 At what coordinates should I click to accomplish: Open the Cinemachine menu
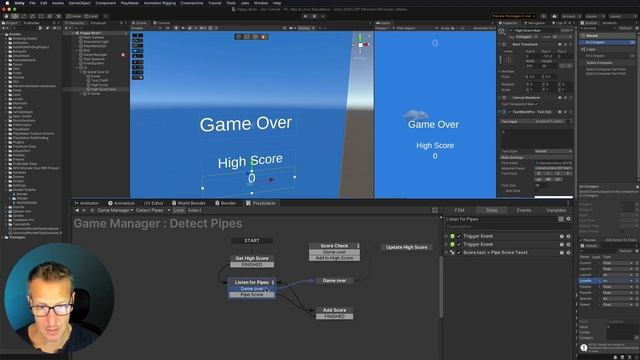pyautogui.click(x=192, y=3)
